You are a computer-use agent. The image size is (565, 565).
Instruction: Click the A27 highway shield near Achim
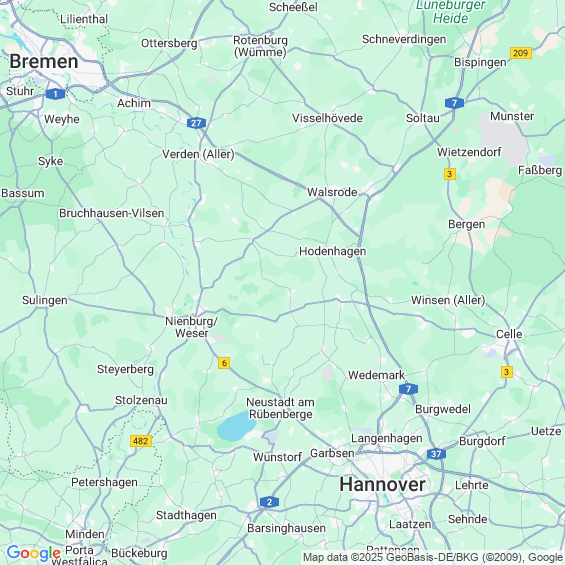pyautogui.click(x=196, y=123)
